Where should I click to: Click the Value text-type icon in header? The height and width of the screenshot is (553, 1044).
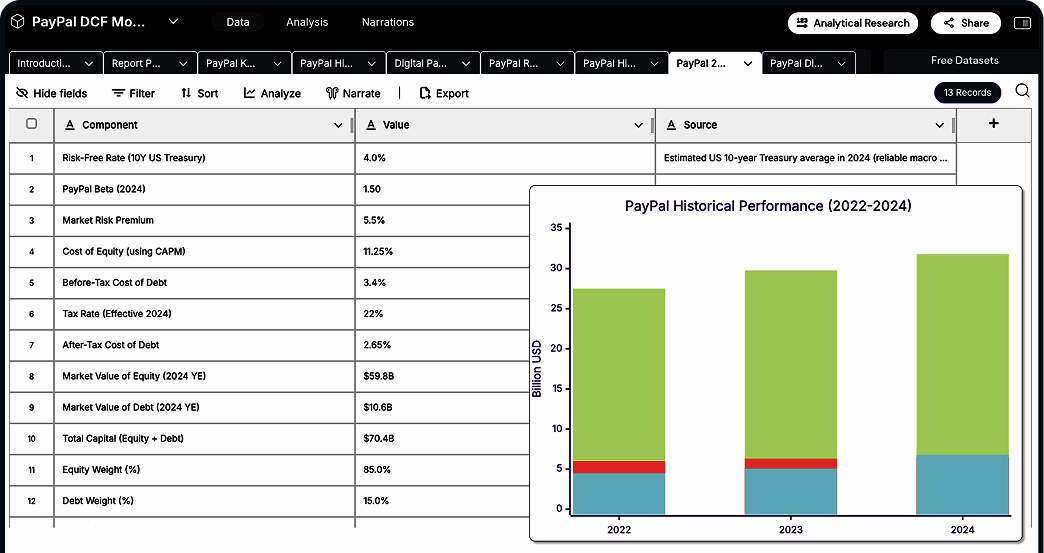pos(371,125)
